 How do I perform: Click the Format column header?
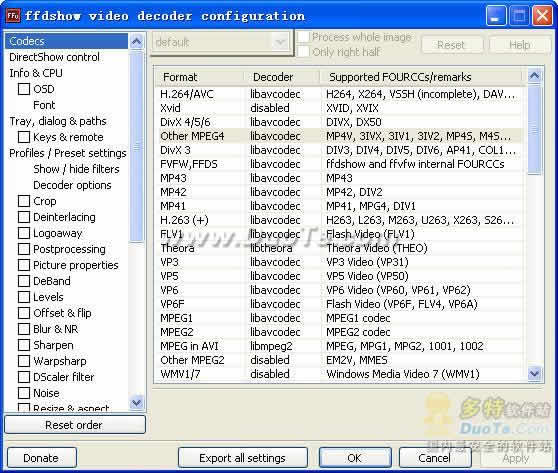click(200, 77)
